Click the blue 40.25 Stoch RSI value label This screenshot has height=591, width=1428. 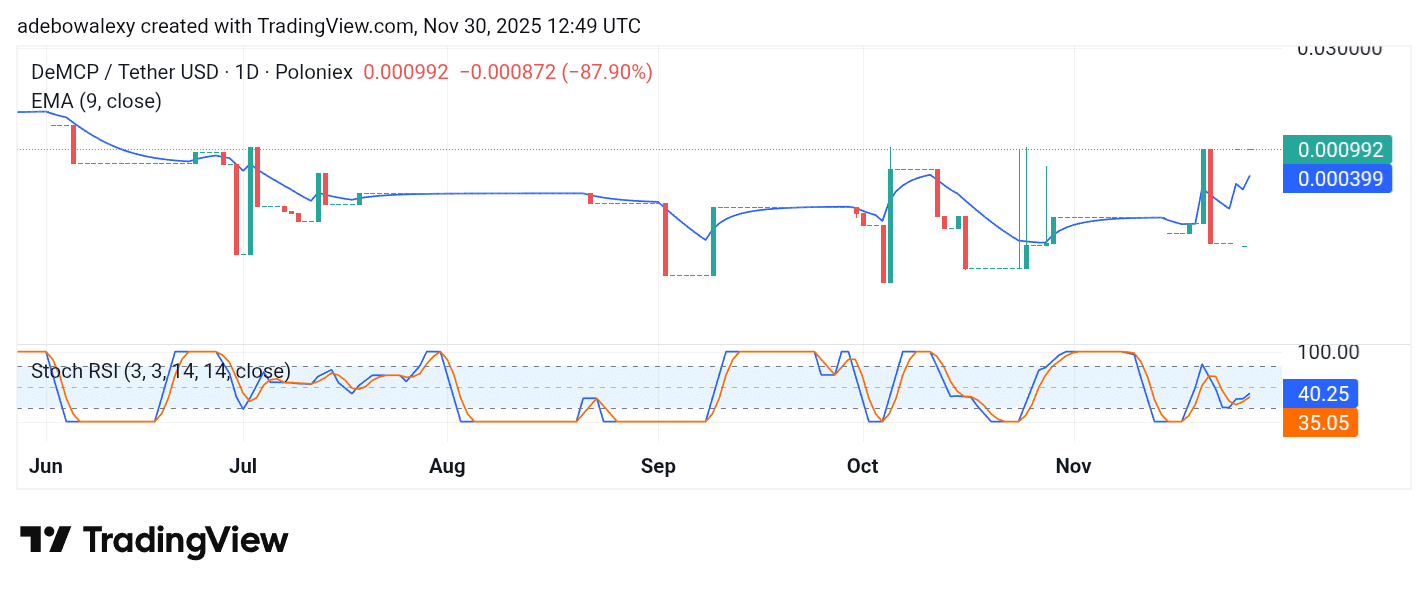tap(1322, 393)
